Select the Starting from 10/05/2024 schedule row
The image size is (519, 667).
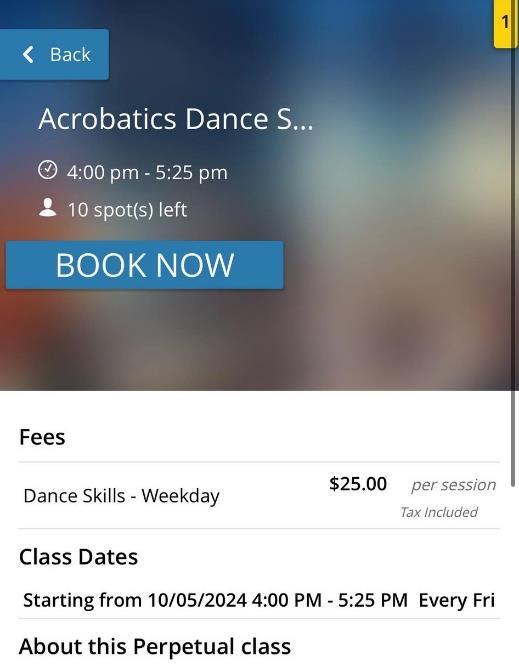point(259,600)
